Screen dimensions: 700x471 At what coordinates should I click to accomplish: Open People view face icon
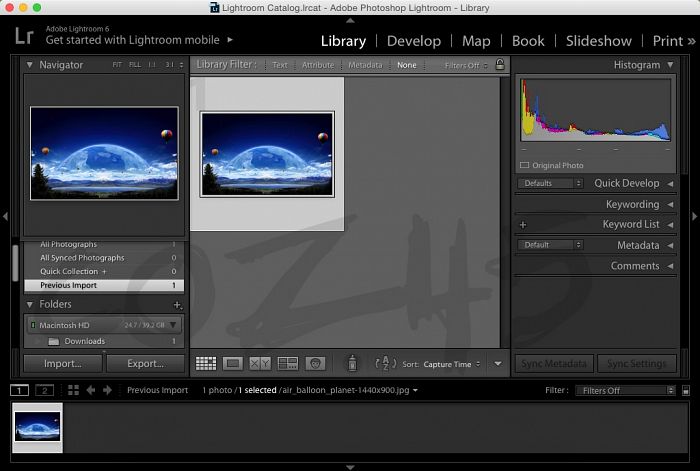coord(315,364)
